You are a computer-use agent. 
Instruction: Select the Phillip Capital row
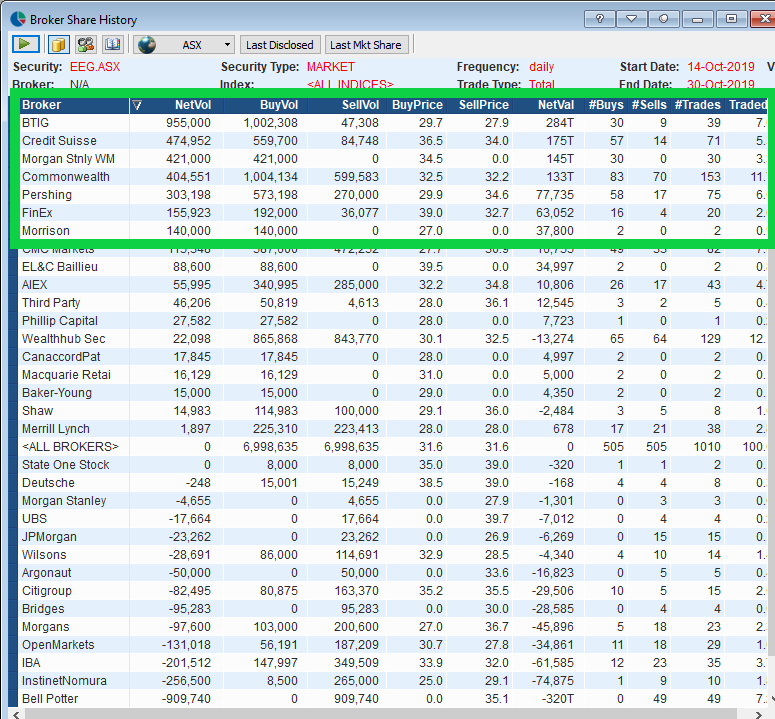tap(393, 321)
